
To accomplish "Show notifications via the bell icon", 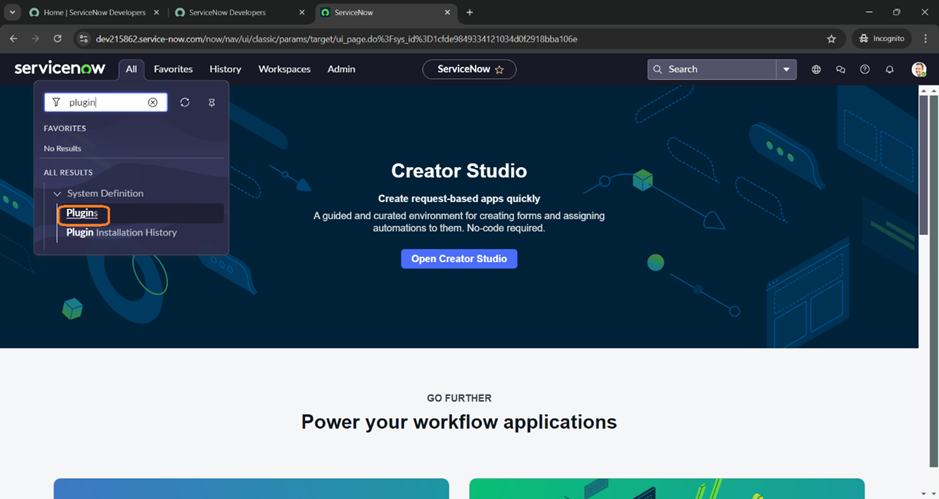I will click(x=889, y=69).
